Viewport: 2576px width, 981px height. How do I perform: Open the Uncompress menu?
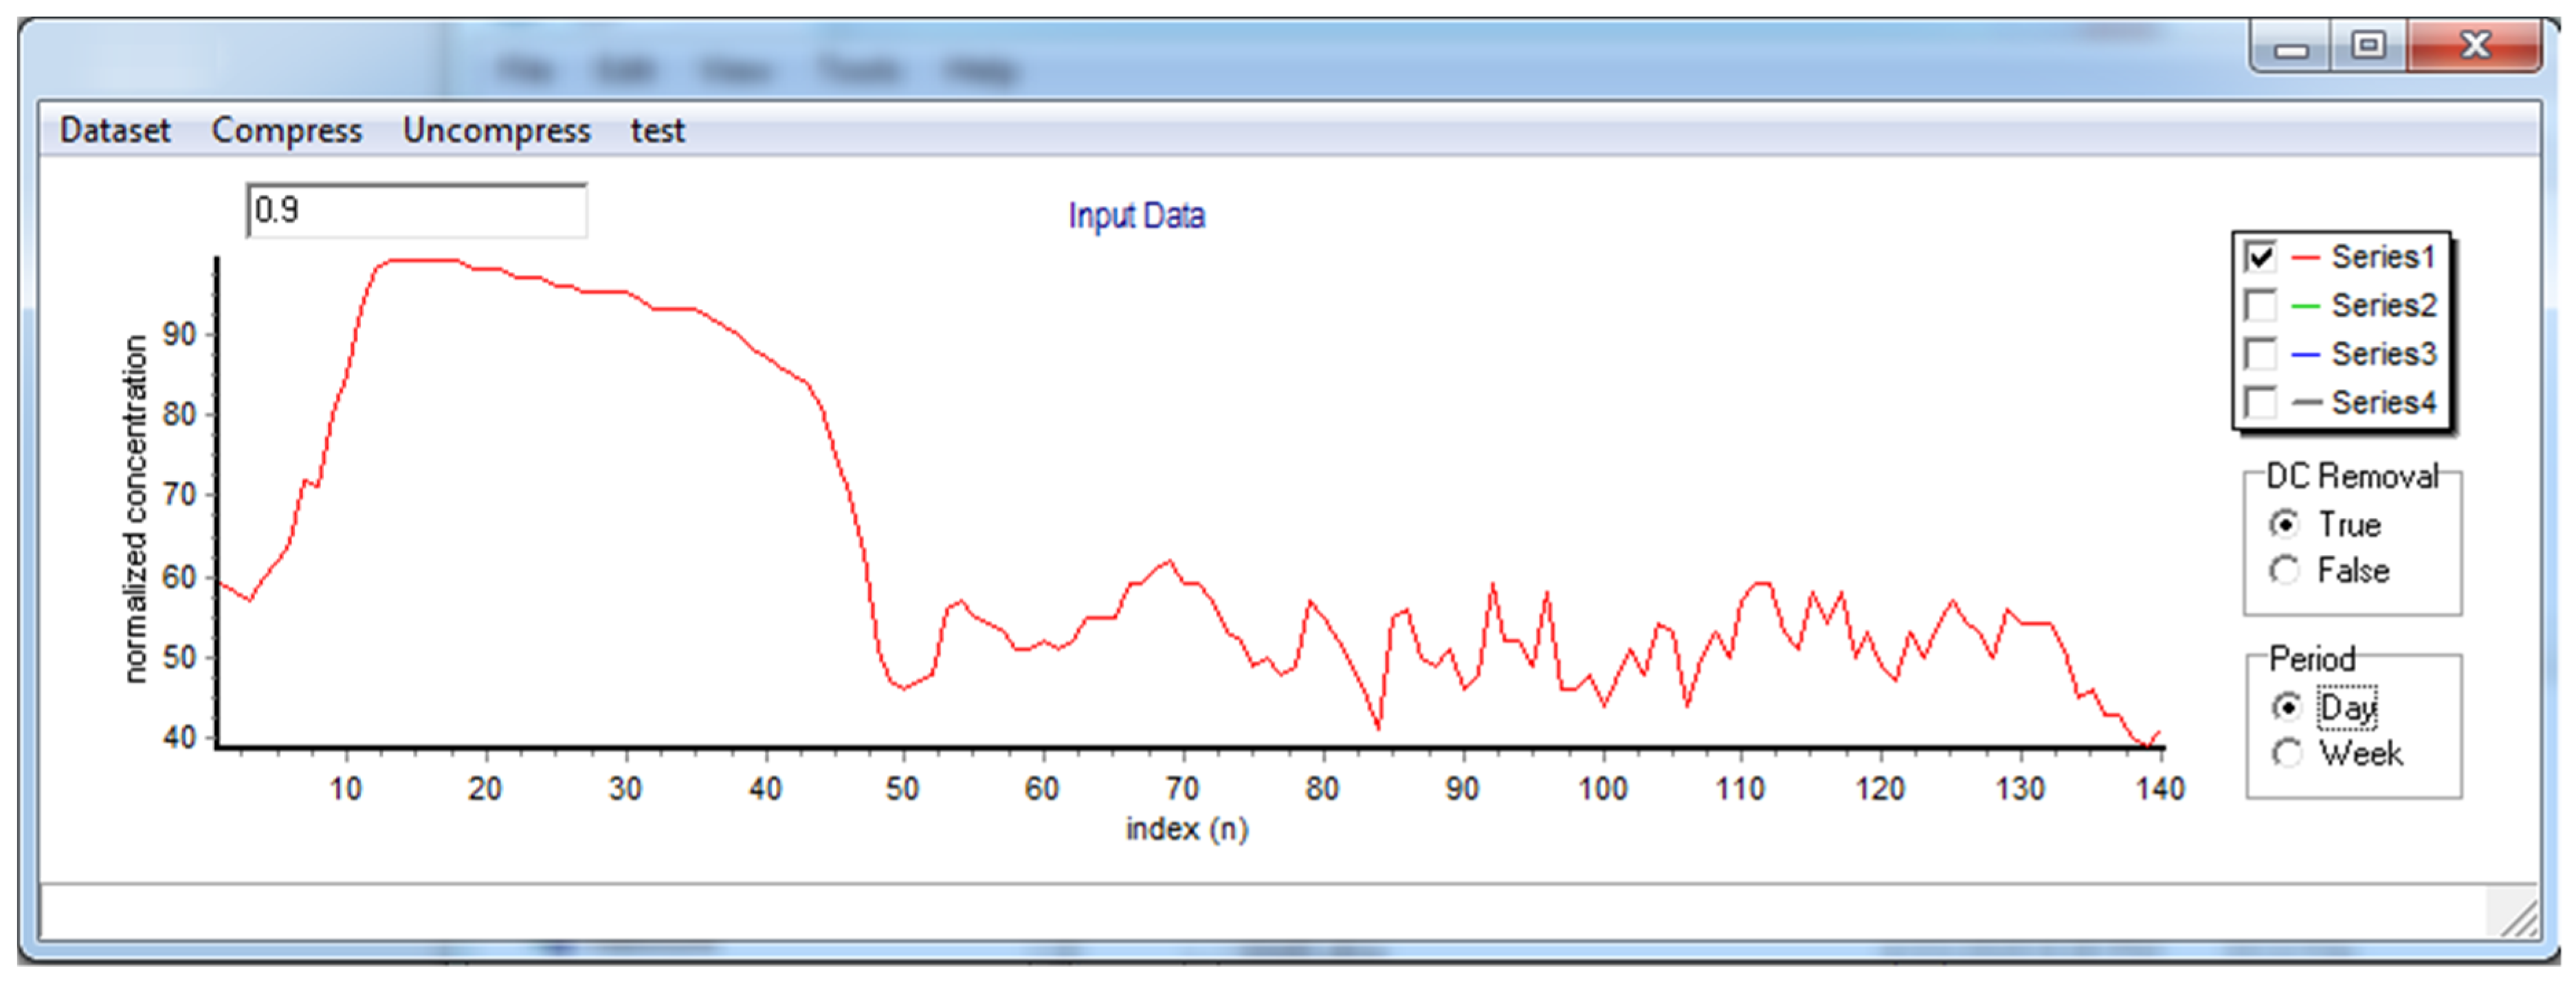click(x=496, y=130)
